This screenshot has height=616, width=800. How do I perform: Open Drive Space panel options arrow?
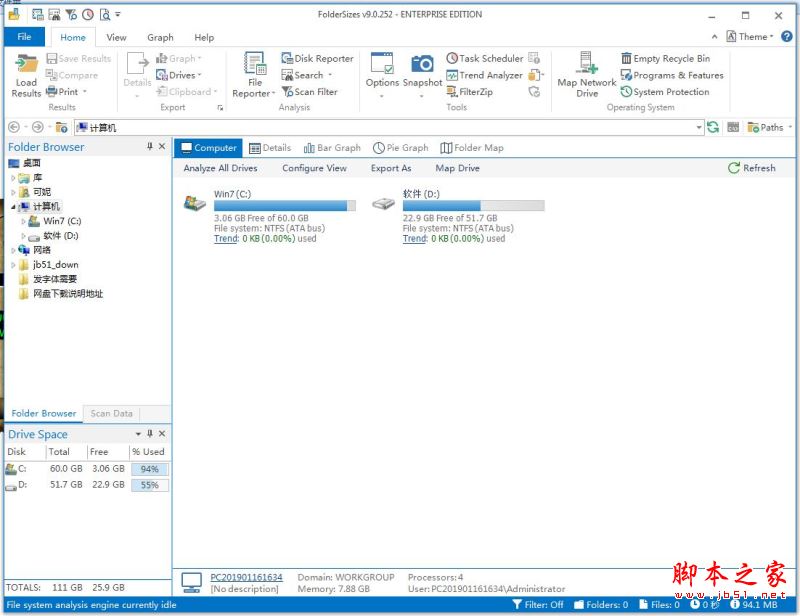click(138, 433)
